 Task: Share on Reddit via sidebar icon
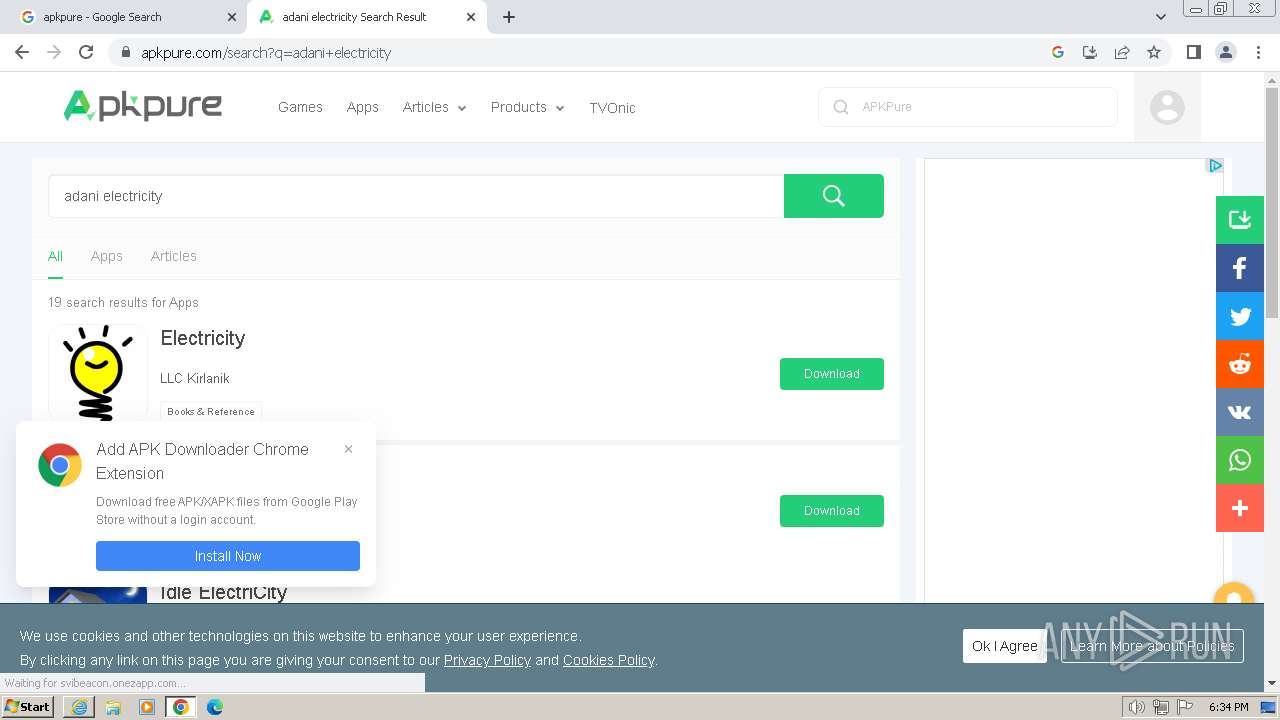1240,364
